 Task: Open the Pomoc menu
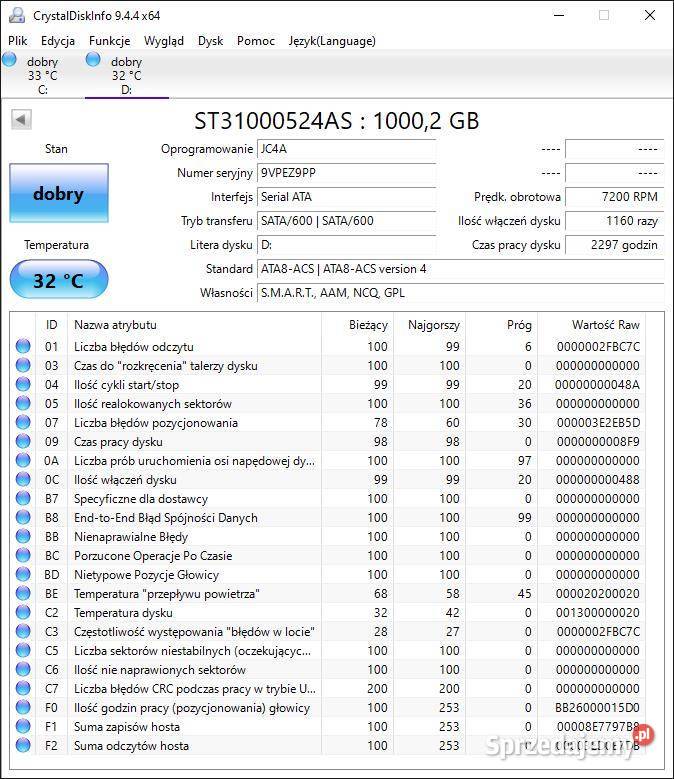[x=255, y=41]
